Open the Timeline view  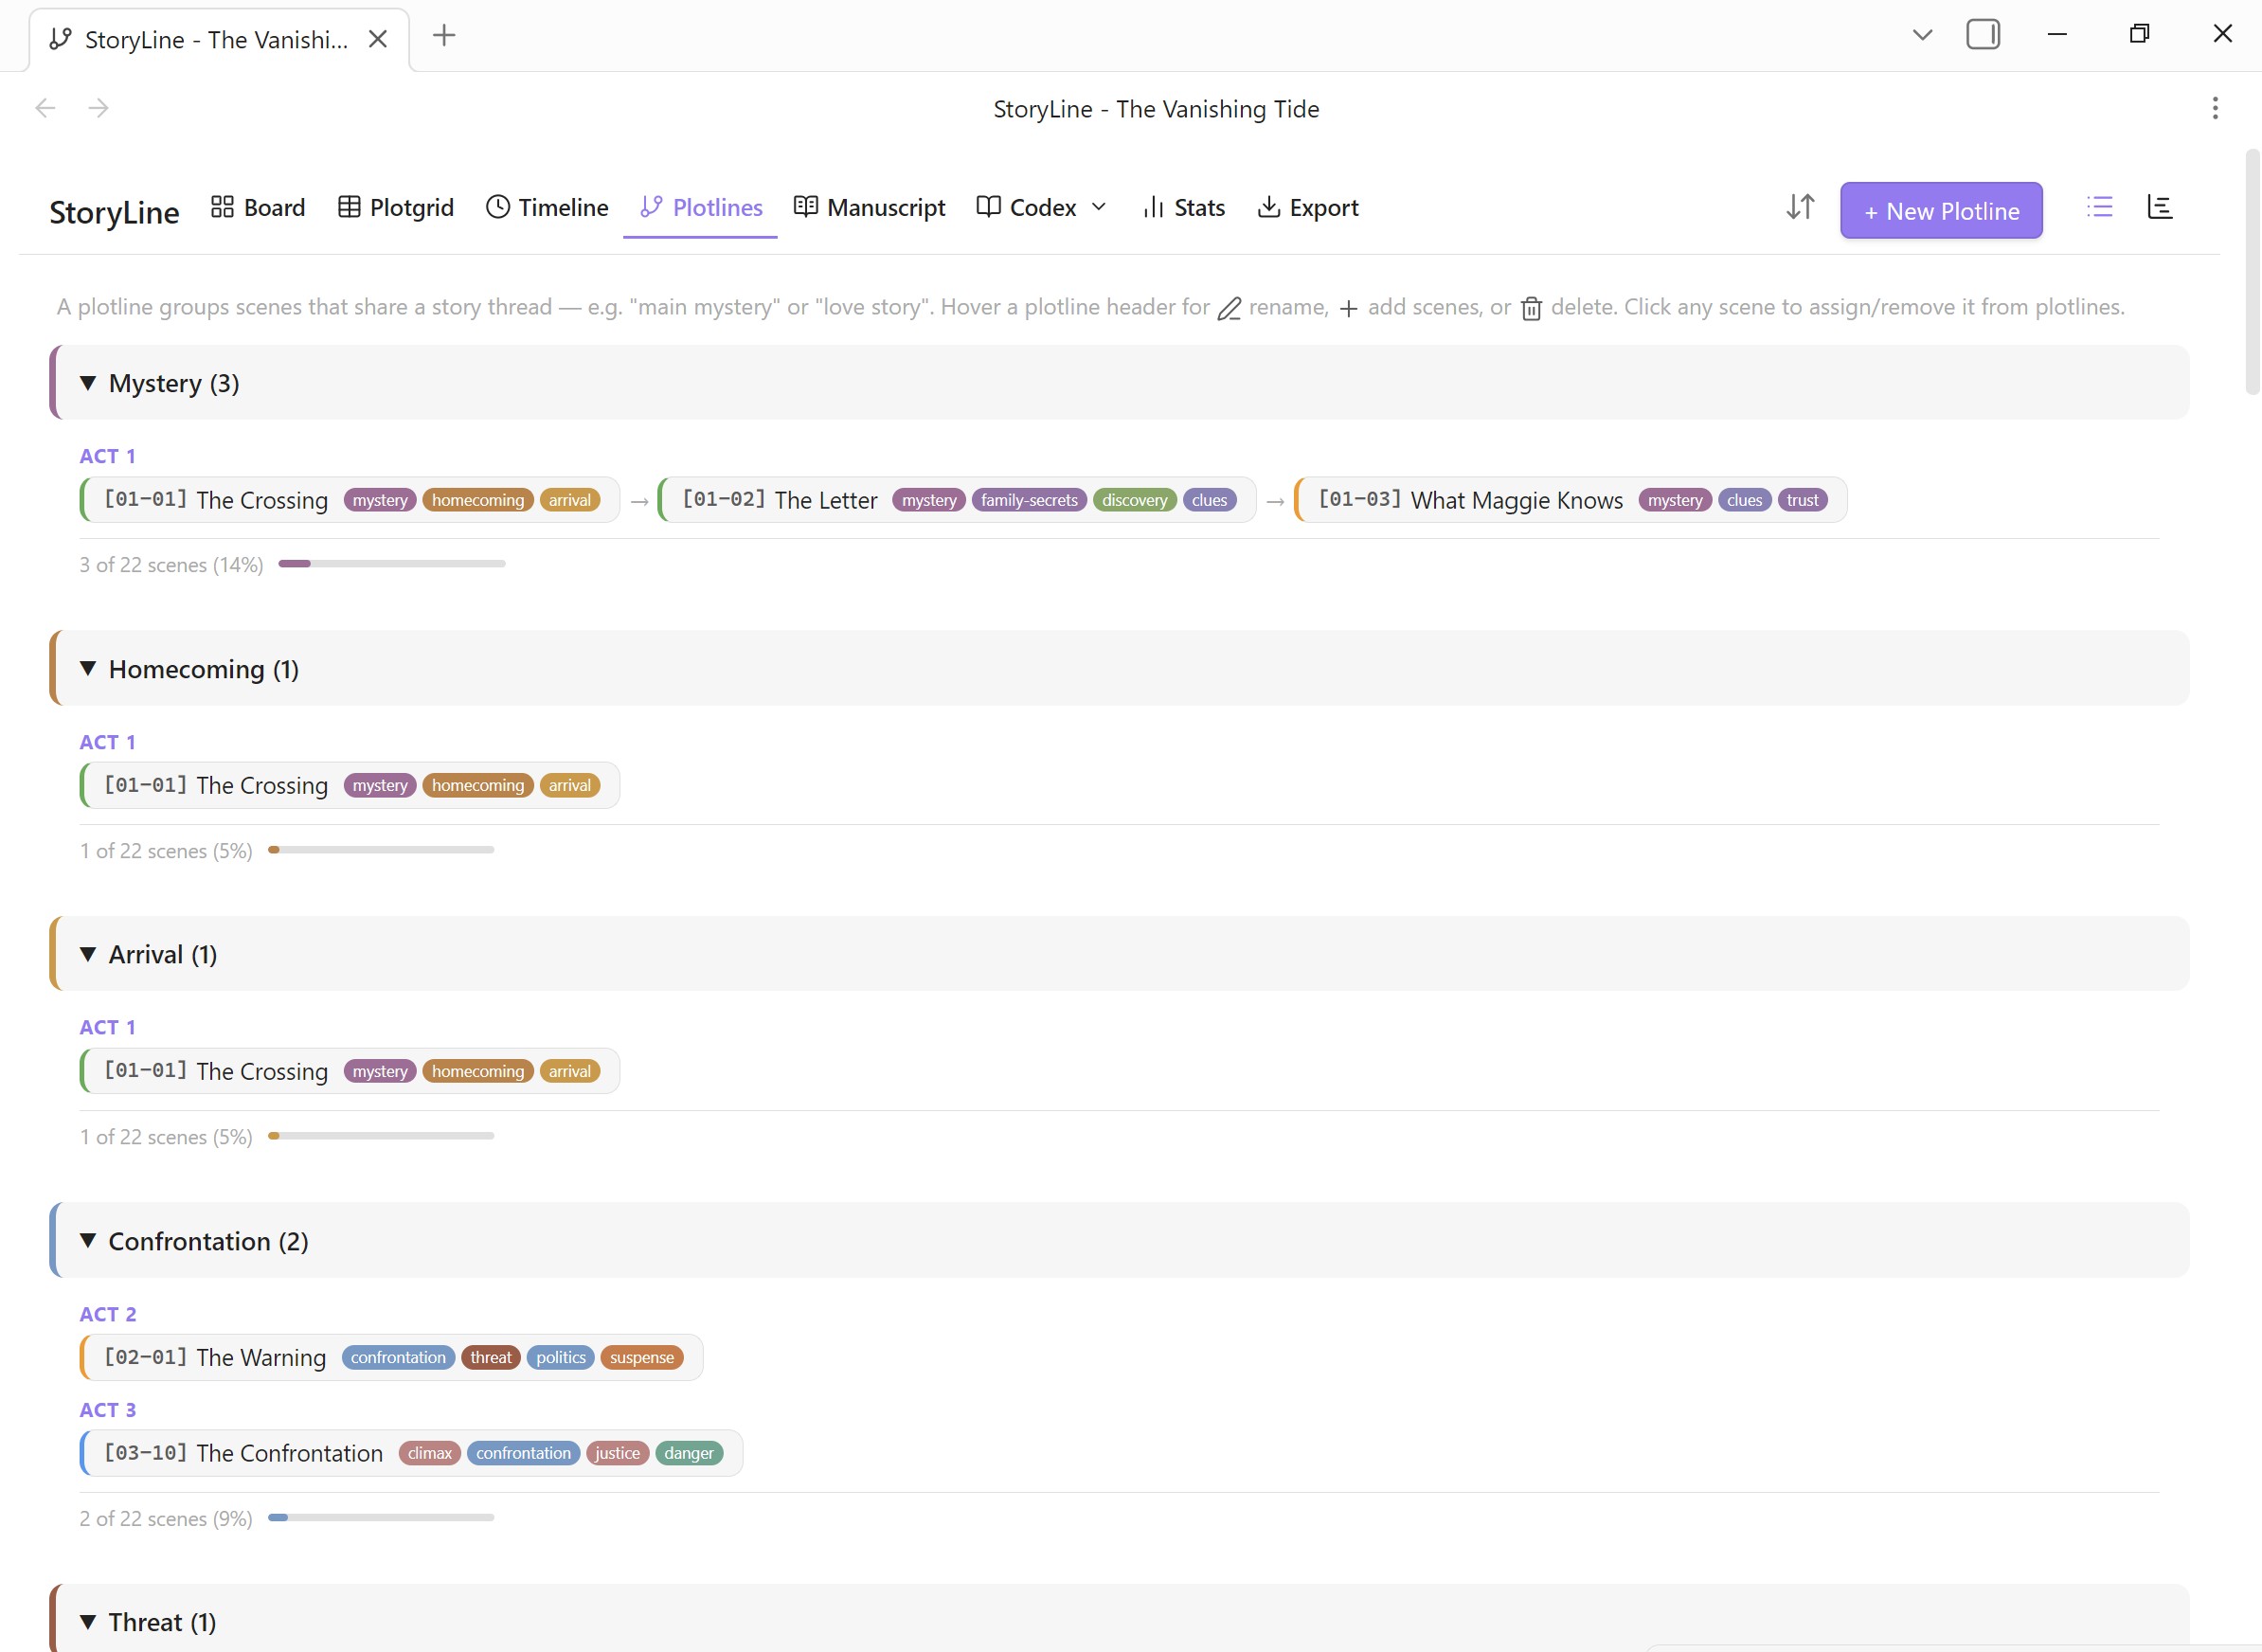coord(547,207)
